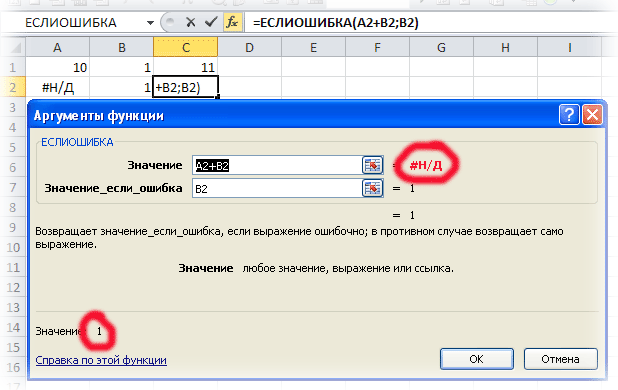
Task: Select column A header
Action: [58, 48]
